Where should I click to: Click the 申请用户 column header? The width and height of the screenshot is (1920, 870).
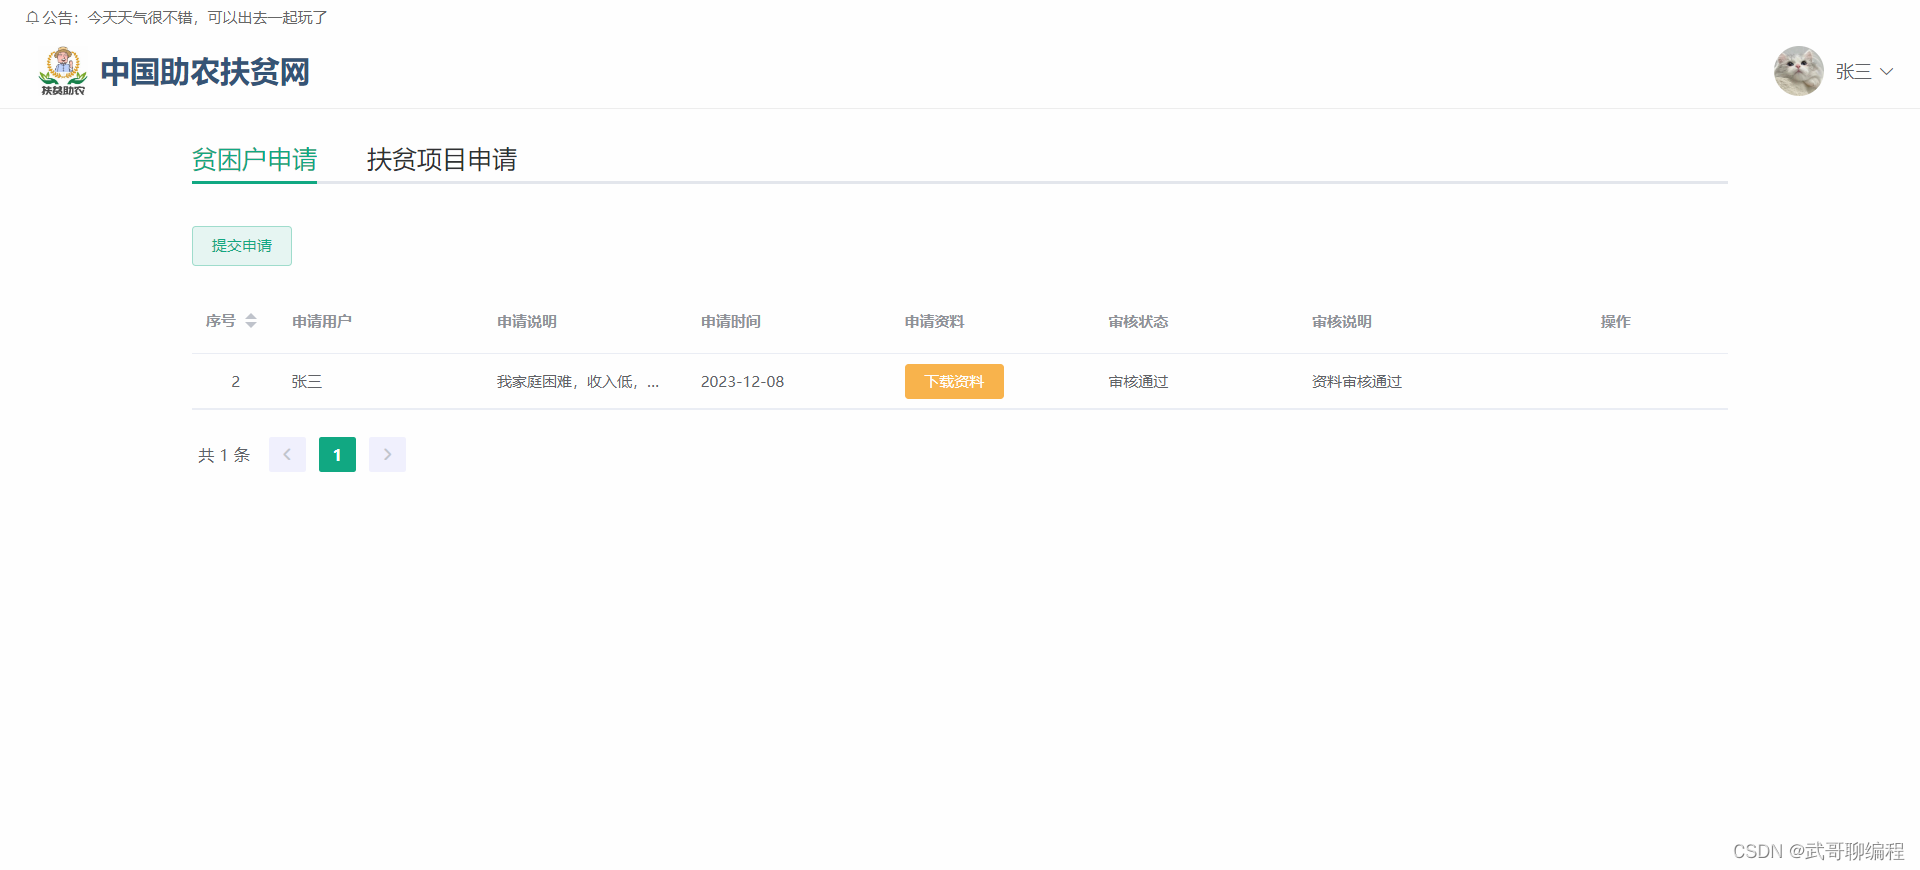tap(322, 321)
